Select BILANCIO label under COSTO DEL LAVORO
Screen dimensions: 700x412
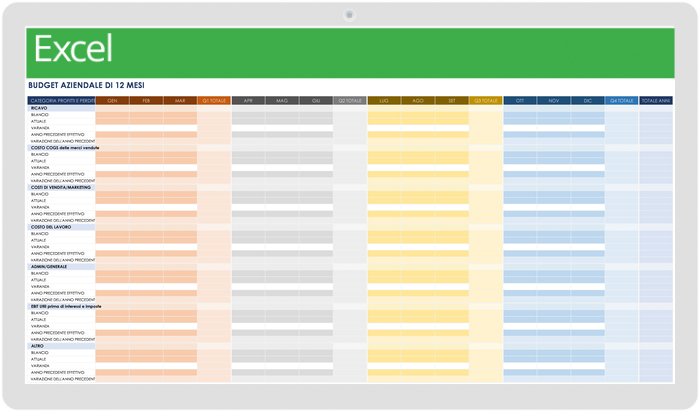(x=39, y=234)
